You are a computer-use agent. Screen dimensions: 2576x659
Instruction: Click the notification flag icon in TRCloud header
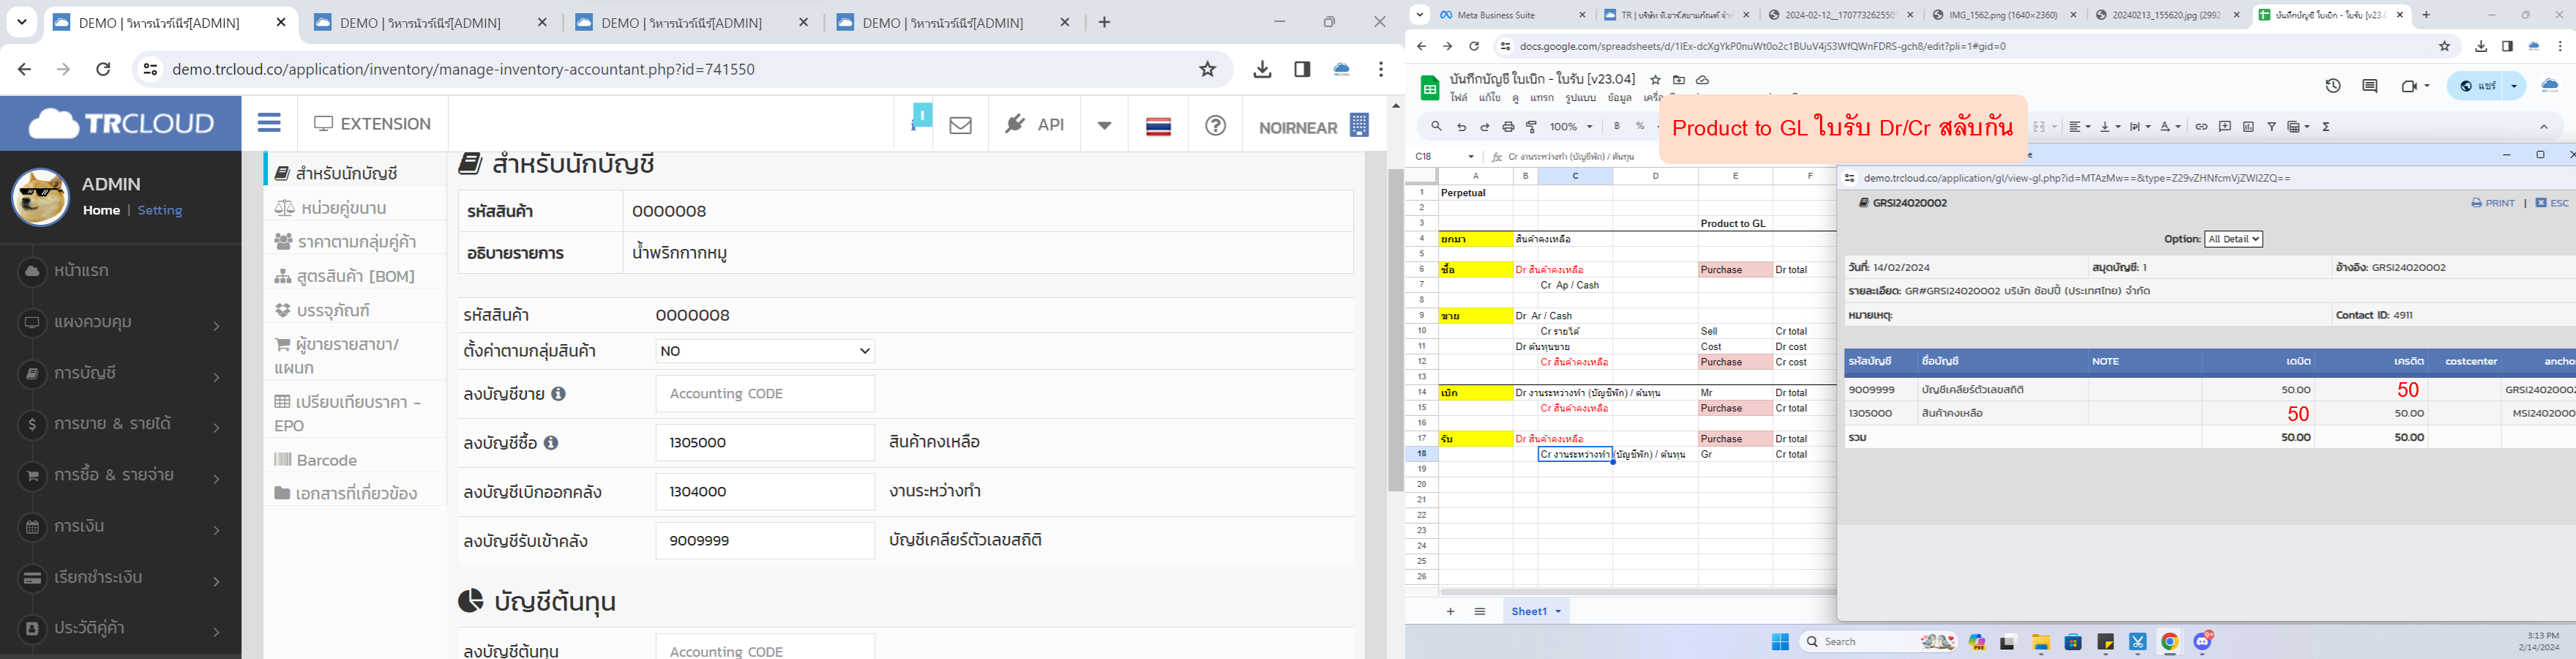(921, 116)
